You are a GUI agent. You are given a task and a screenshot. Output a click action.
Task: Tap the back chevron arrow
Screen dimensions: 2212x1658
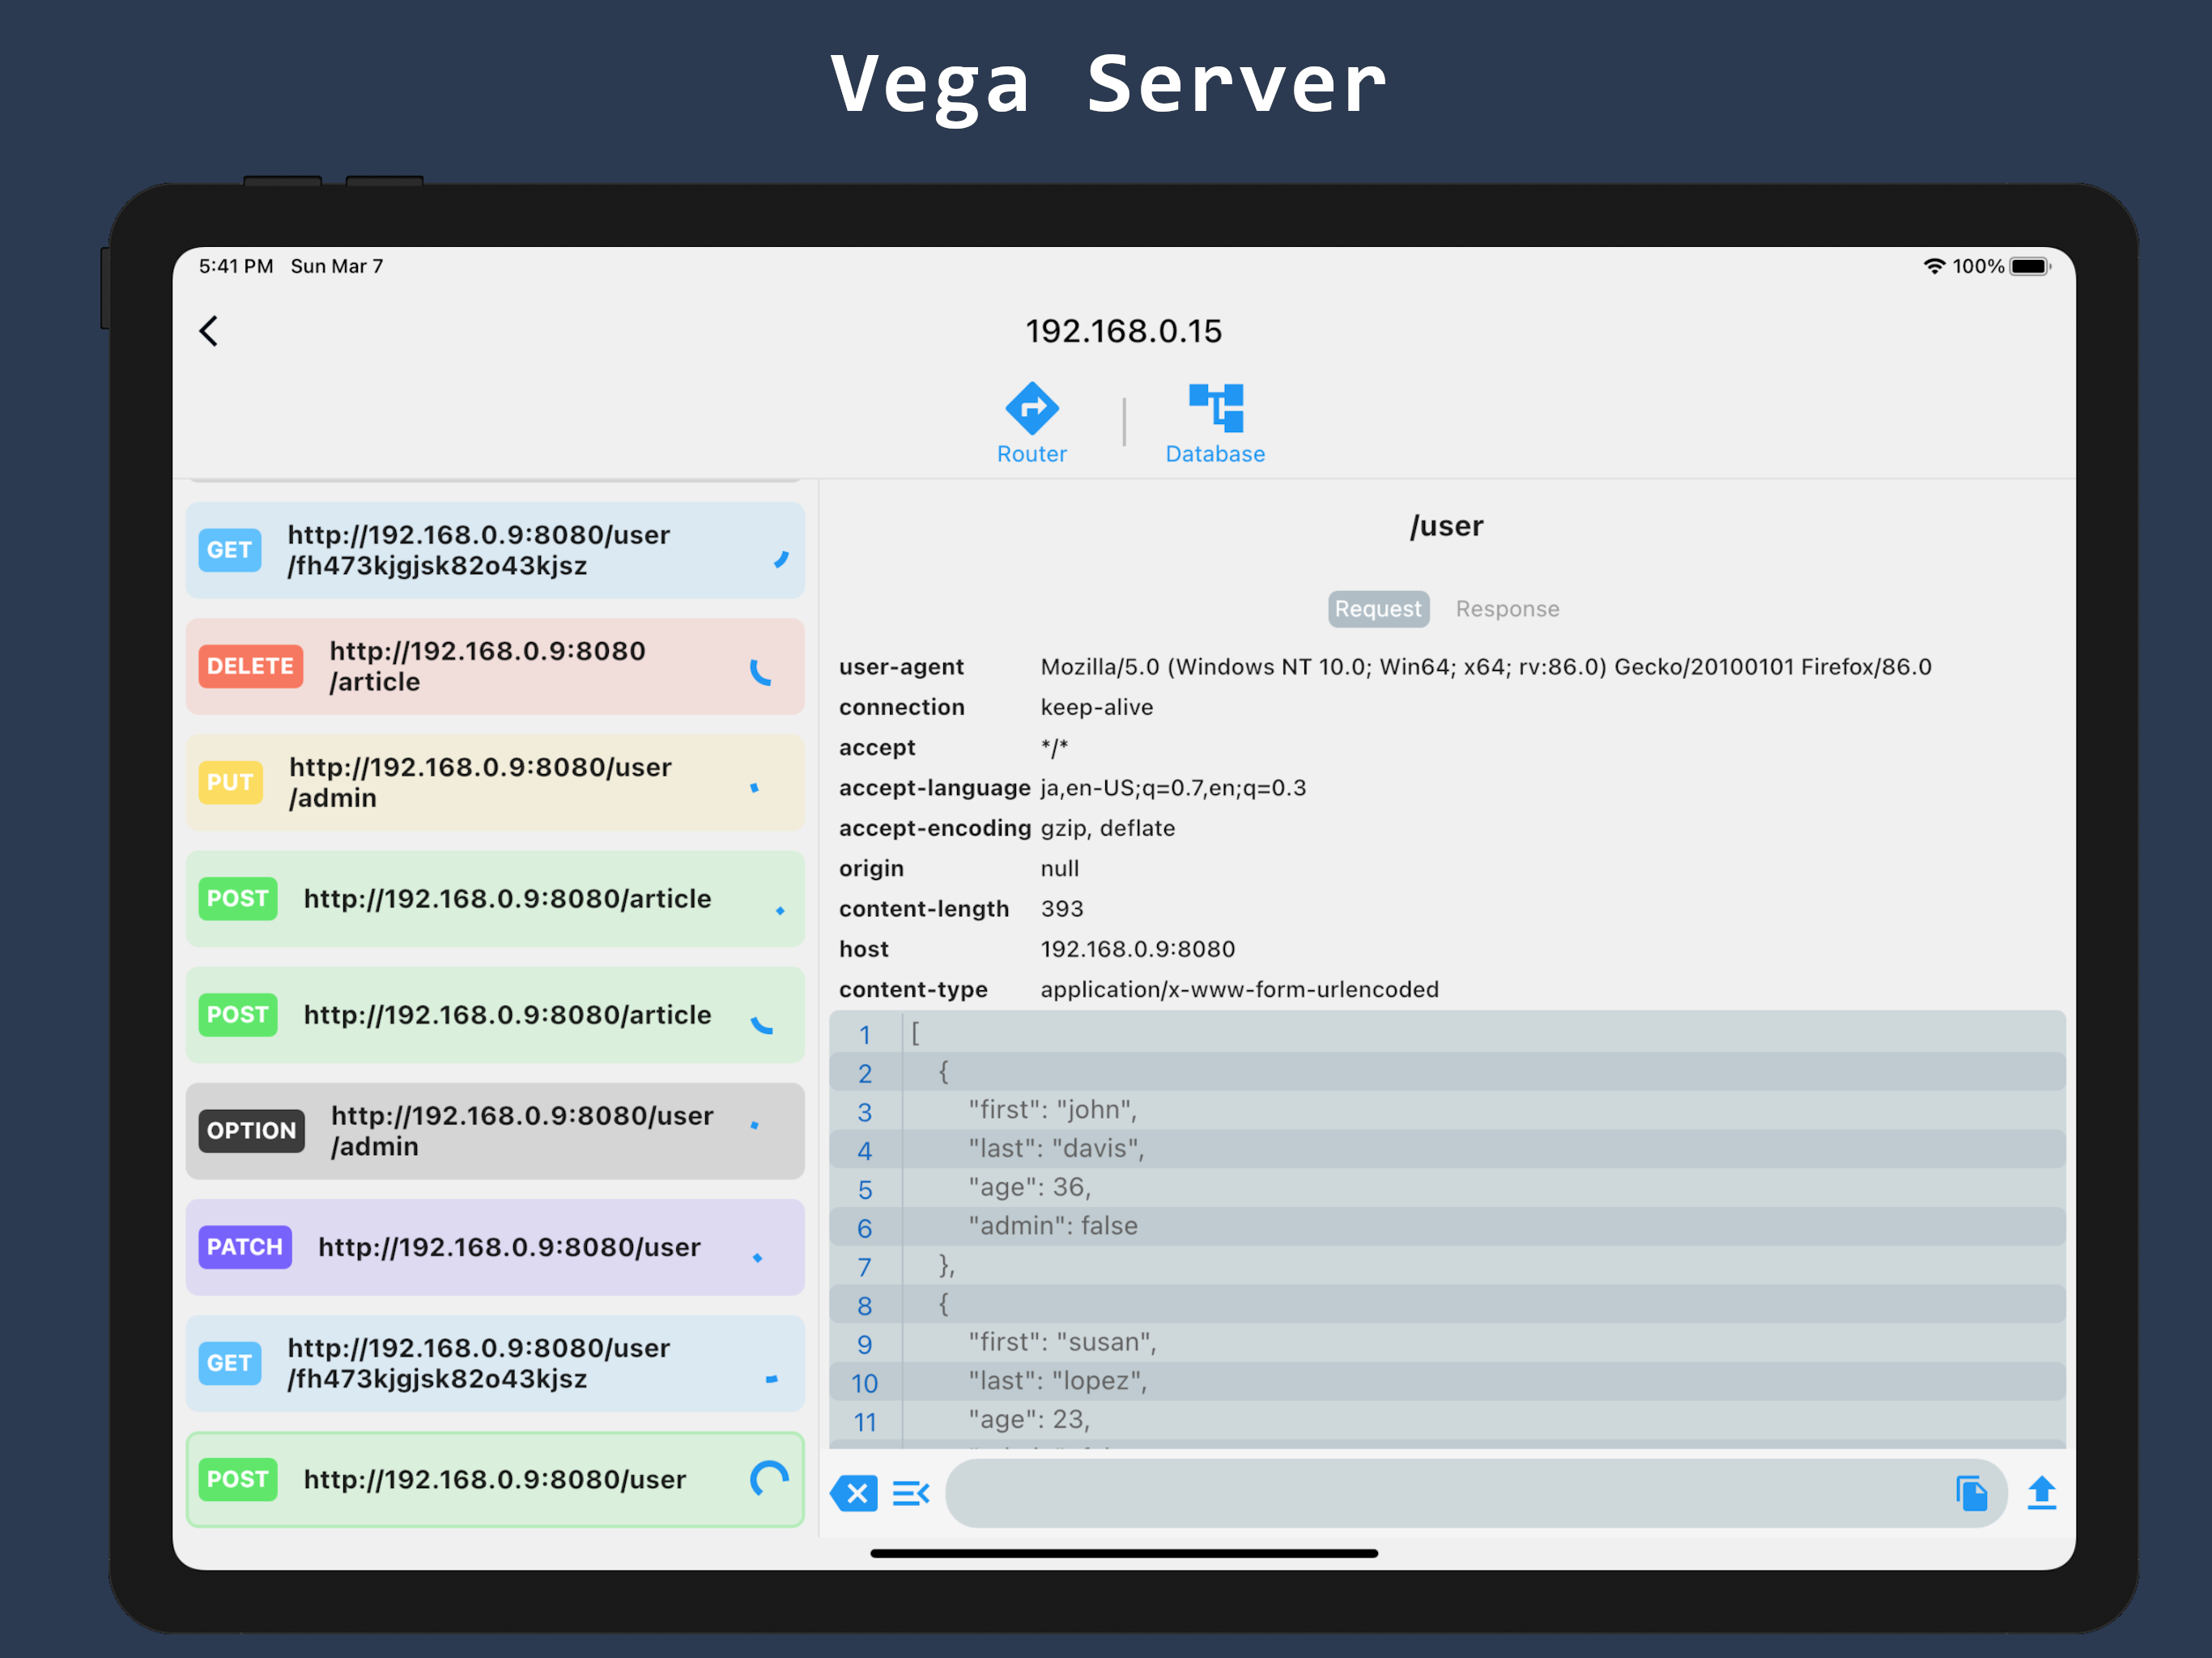point(209,331)
